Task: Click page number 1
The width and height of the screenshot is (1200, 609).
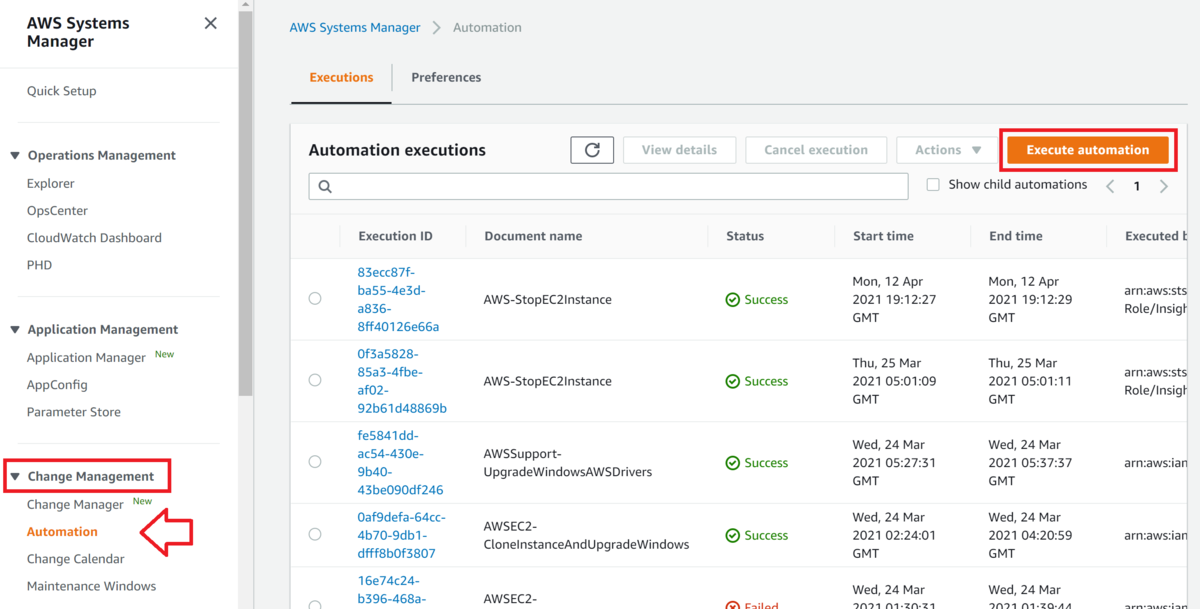Action: click(1137, 187)
